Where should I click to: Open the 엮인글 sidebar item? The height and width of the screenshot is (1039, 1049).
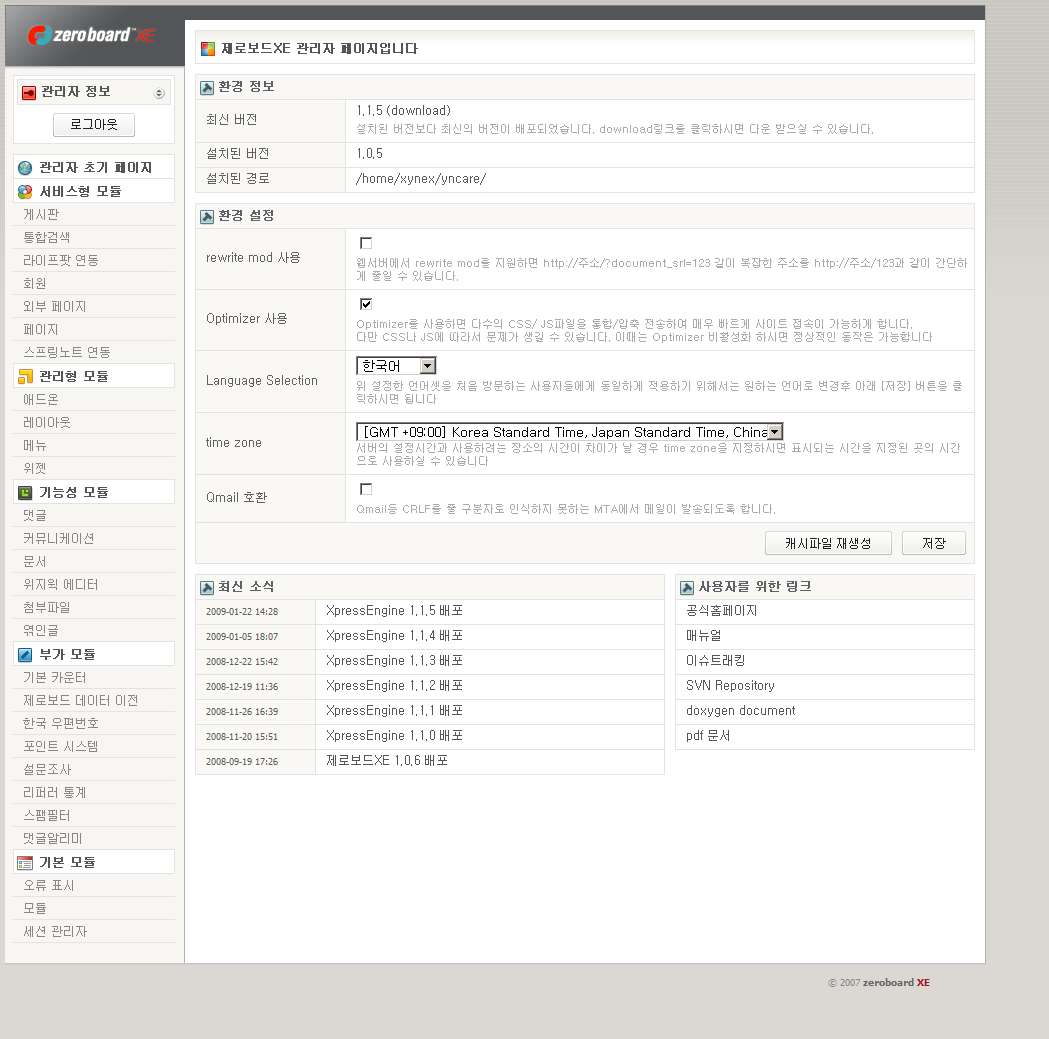point(41,631)
